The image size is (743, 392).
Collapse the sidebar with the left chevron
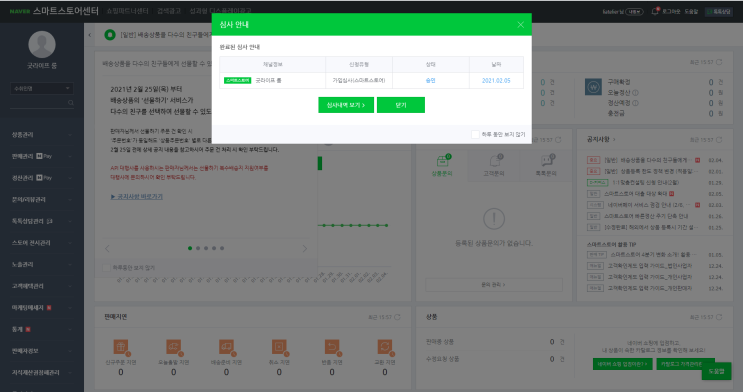tap(90, 35)
